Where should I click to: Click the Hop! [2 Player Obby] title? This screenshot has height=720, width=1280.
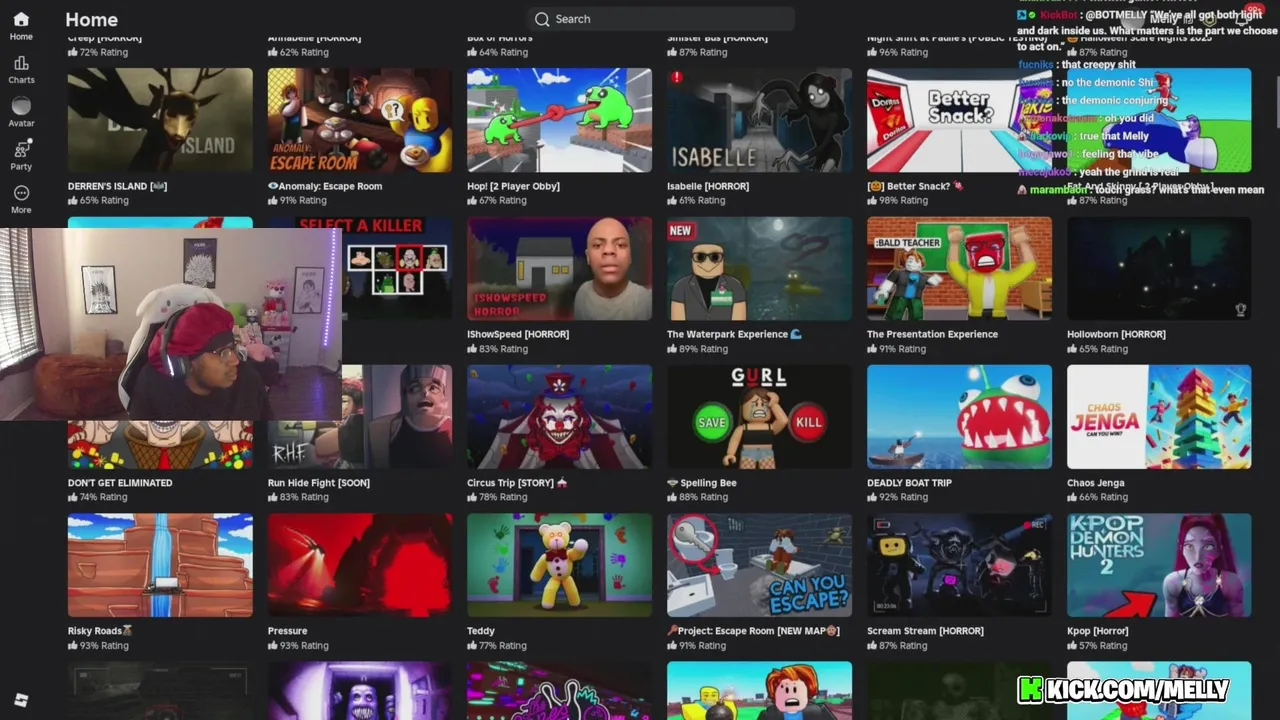513,186
